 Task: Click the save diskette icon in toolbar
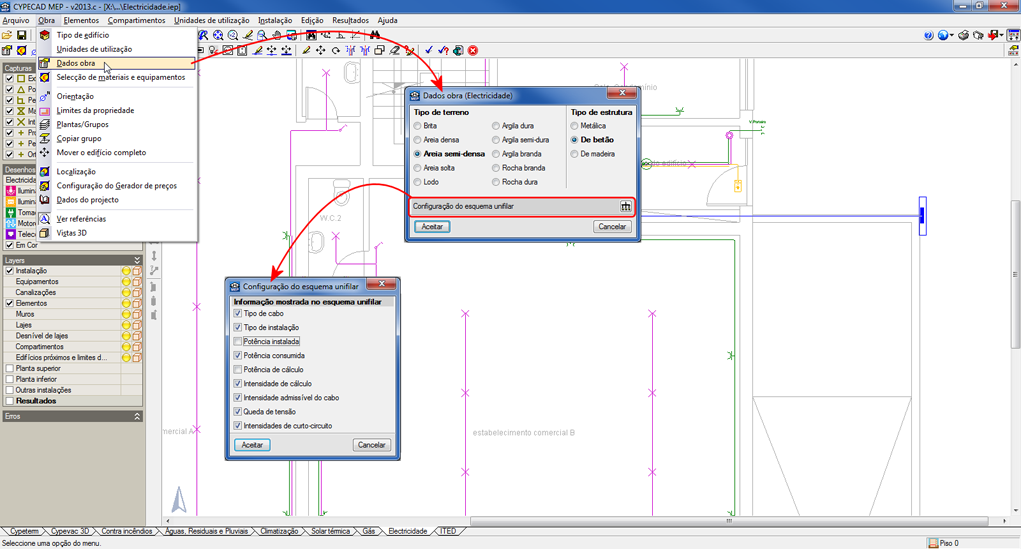22,36
